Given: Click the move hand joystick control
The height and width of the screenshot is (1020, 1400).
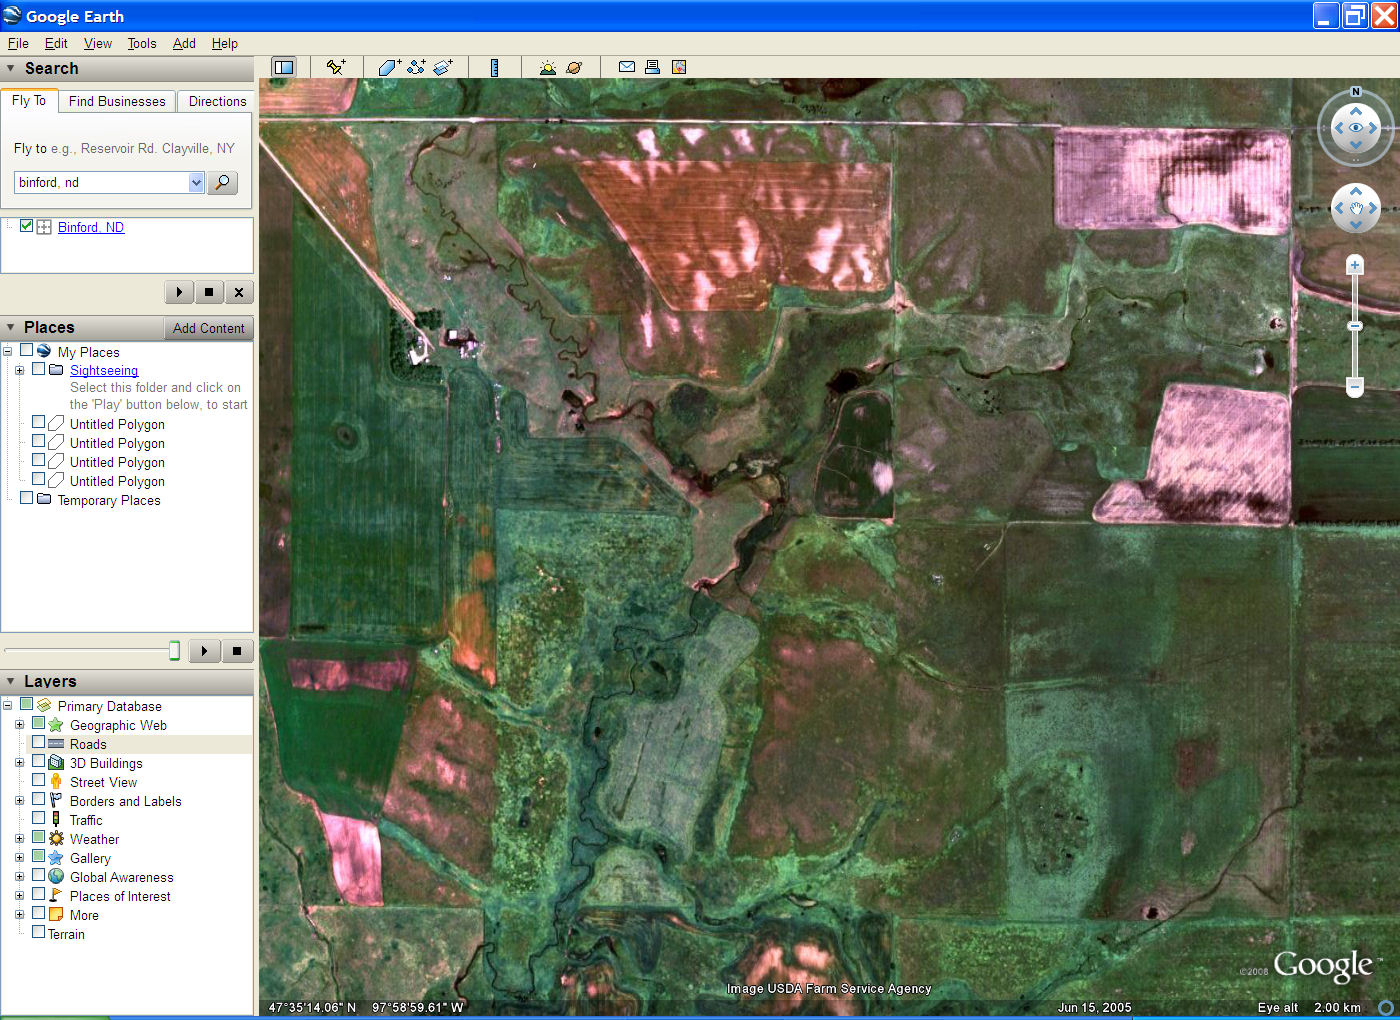Looking at the screenshot, I should pos(1356,208).
